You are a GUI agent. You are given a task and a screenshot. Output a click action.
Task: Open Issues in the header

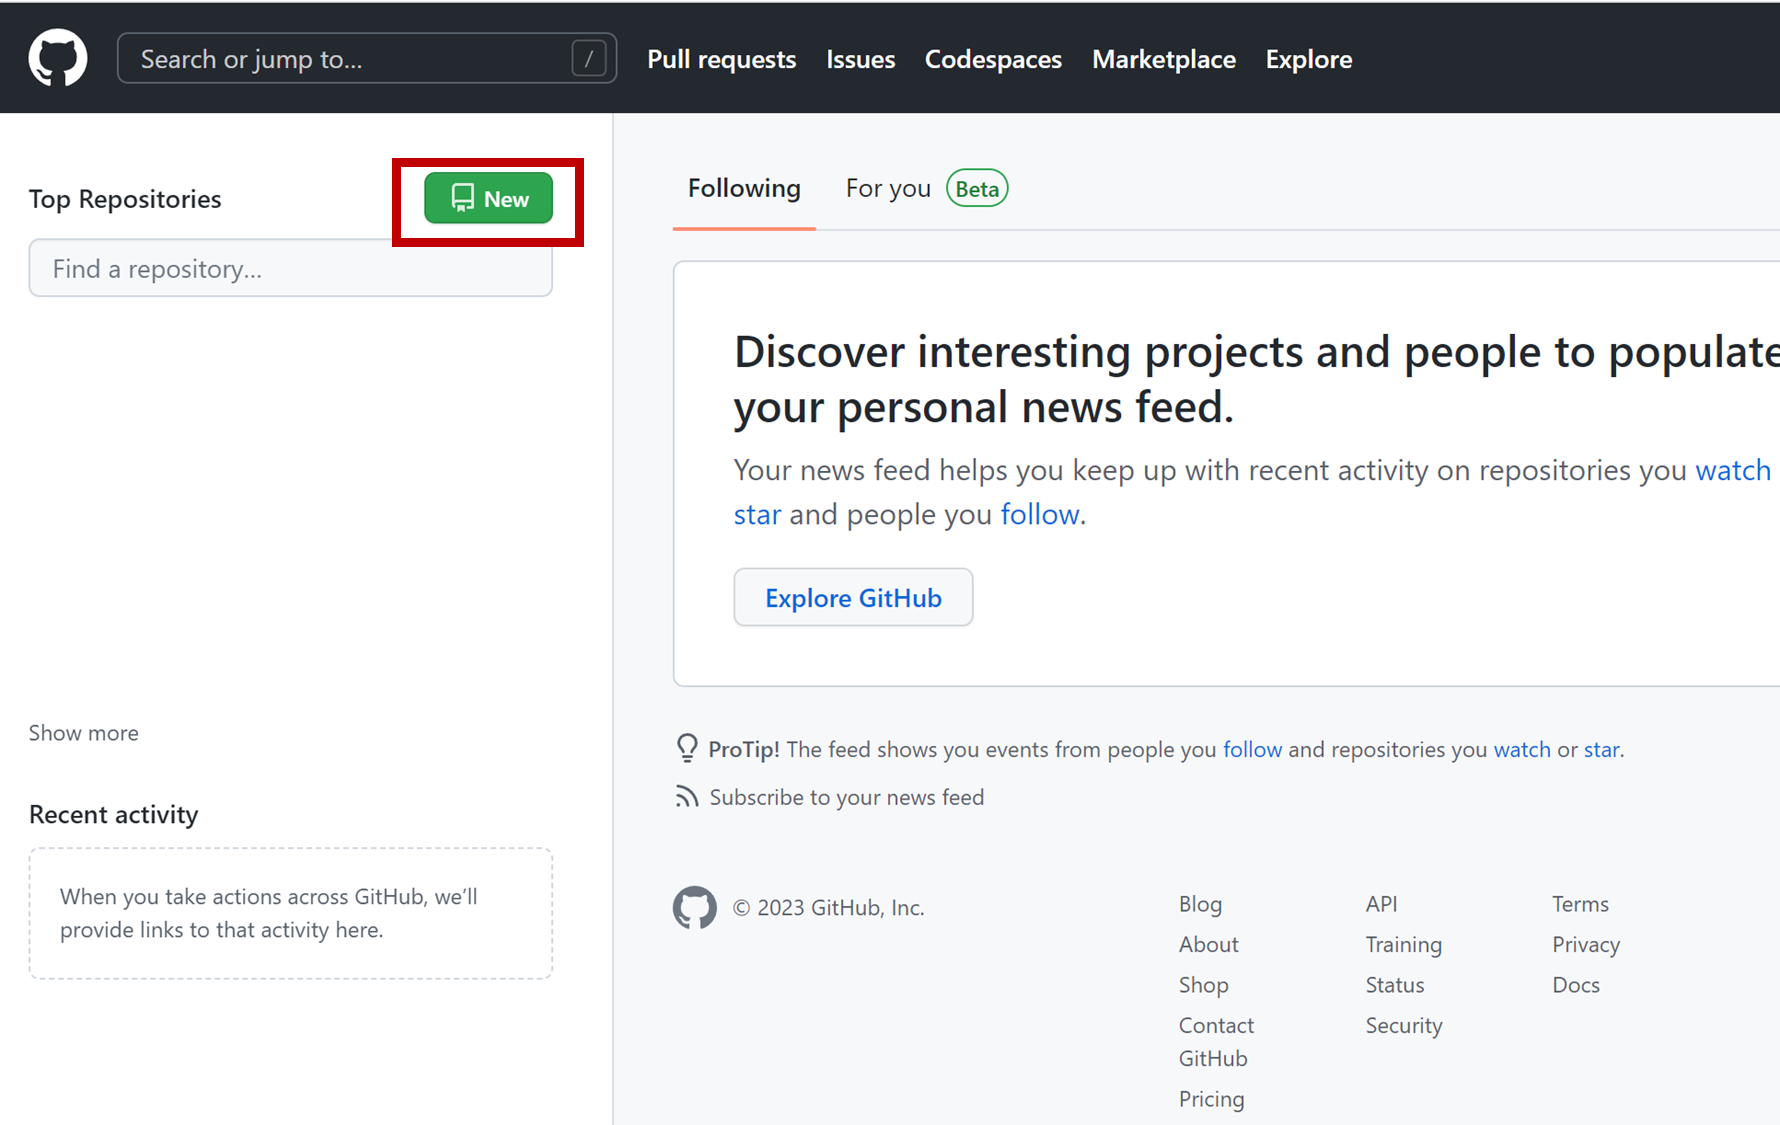(x=861, y=59)
